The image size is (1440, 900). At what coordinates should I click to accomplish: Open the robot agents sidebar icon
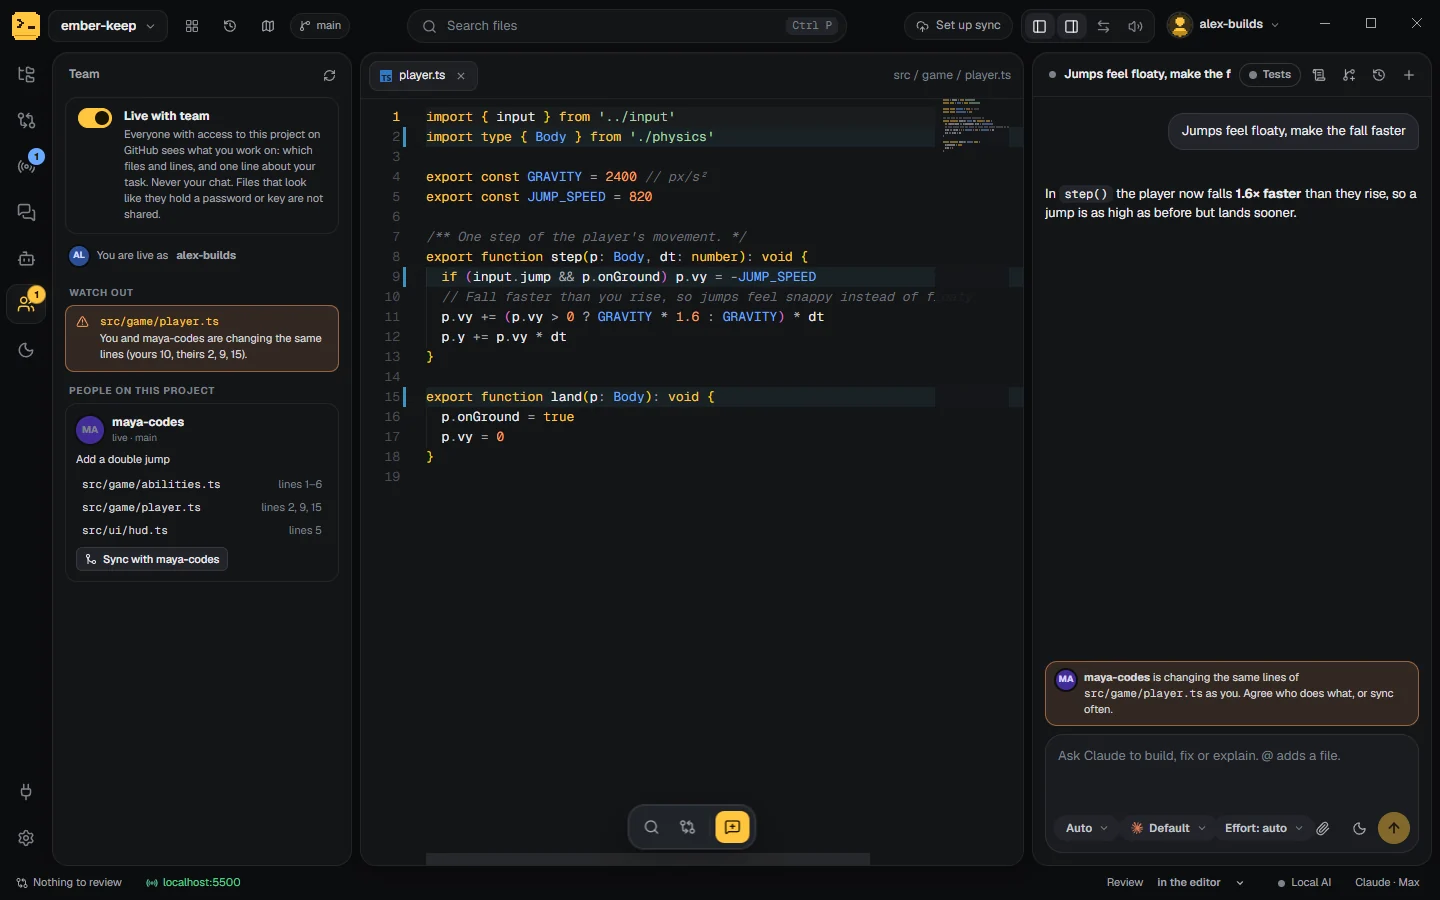[27, 258]
